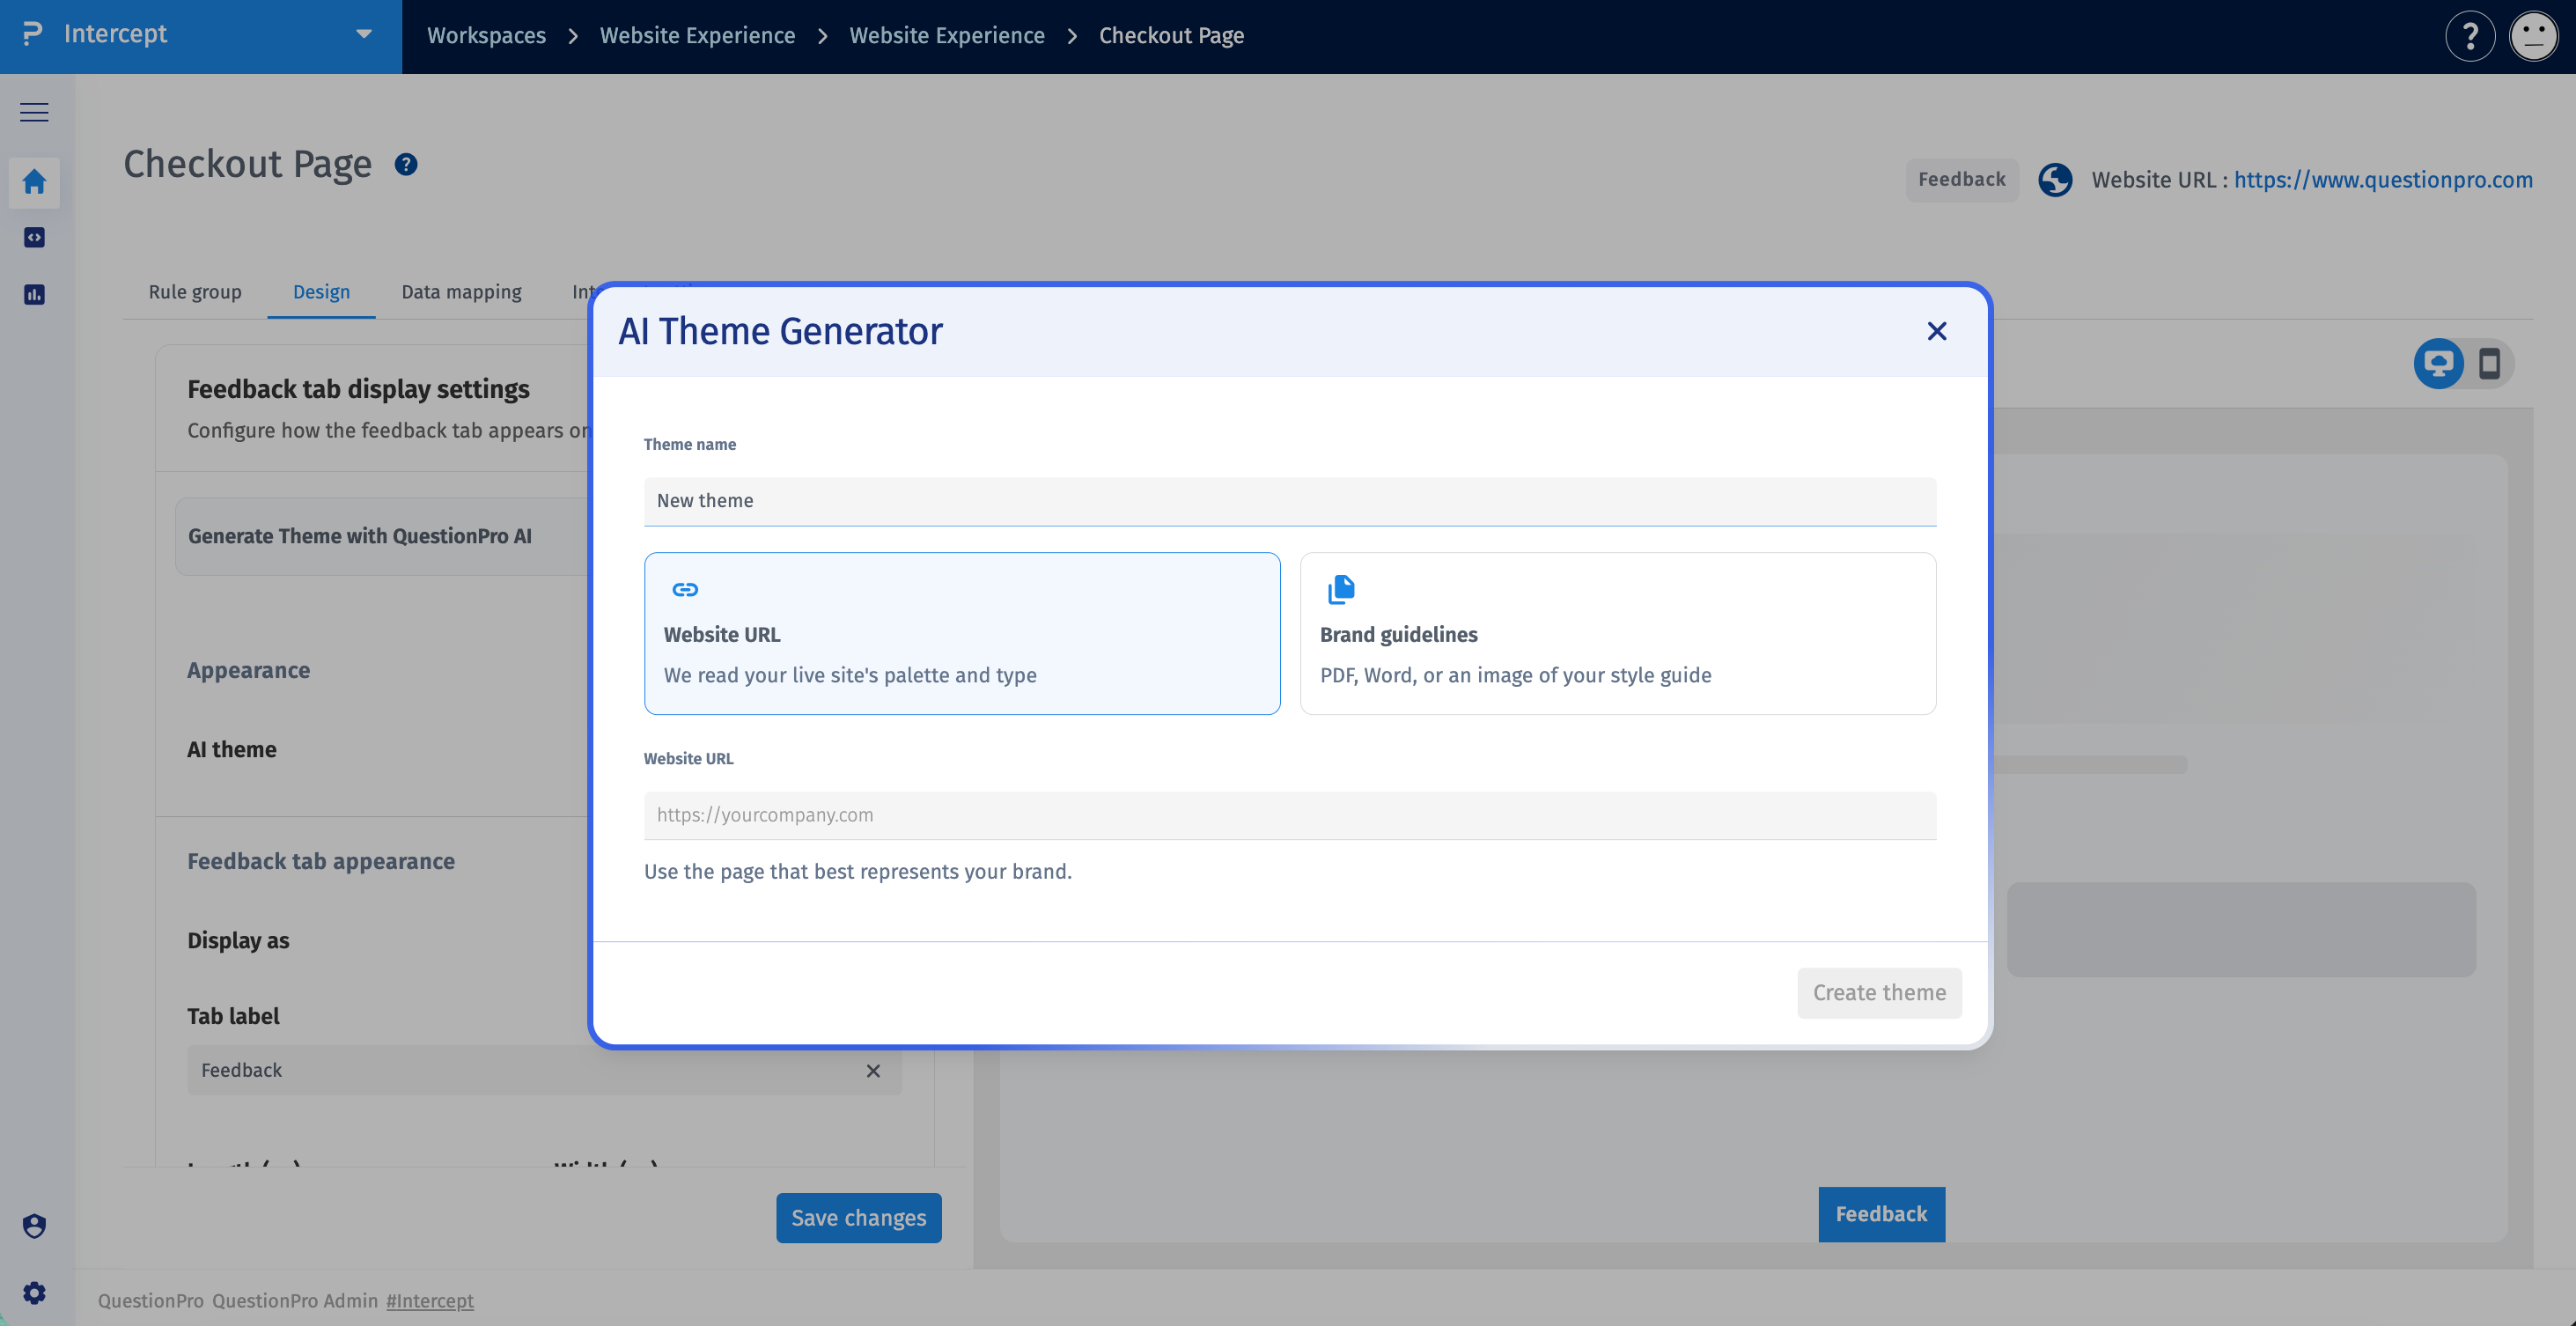The height and width of the screenshot is (1326, 2576).
Task: Open the questionpro.com website link
Action: (x=2383, y=180)
